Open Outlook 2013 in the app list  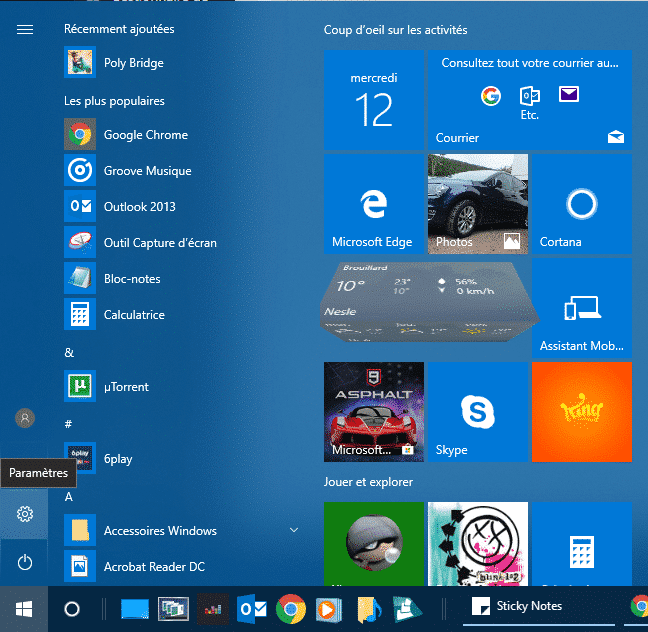[x=139, y=207]
